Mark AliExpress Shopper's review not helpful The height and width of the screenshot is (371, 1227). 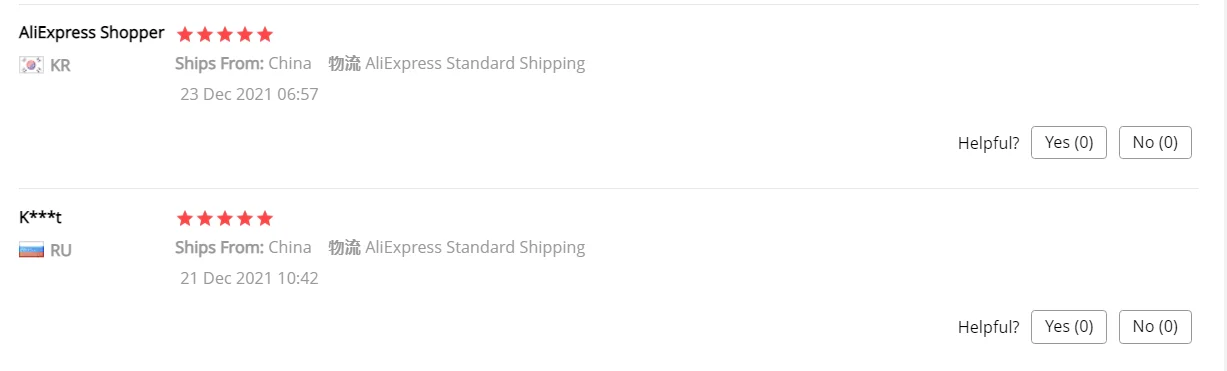coord(1155,142)
